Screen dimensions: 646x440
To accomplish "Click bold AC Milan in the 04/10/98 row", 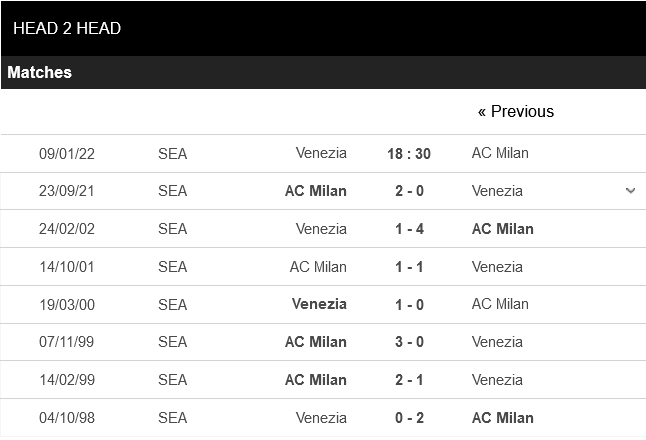I will [x=502, y=418].
